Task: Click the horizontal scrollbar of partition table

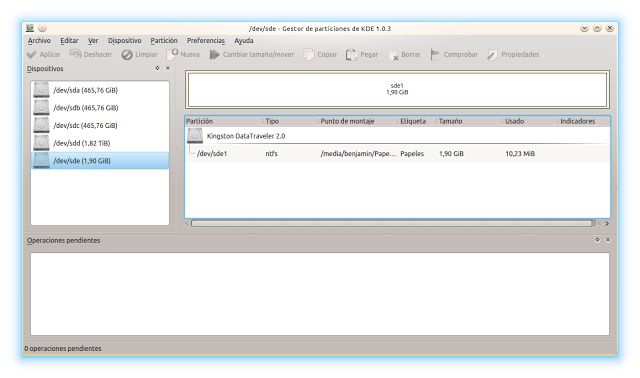Action: tap(393, 224)
